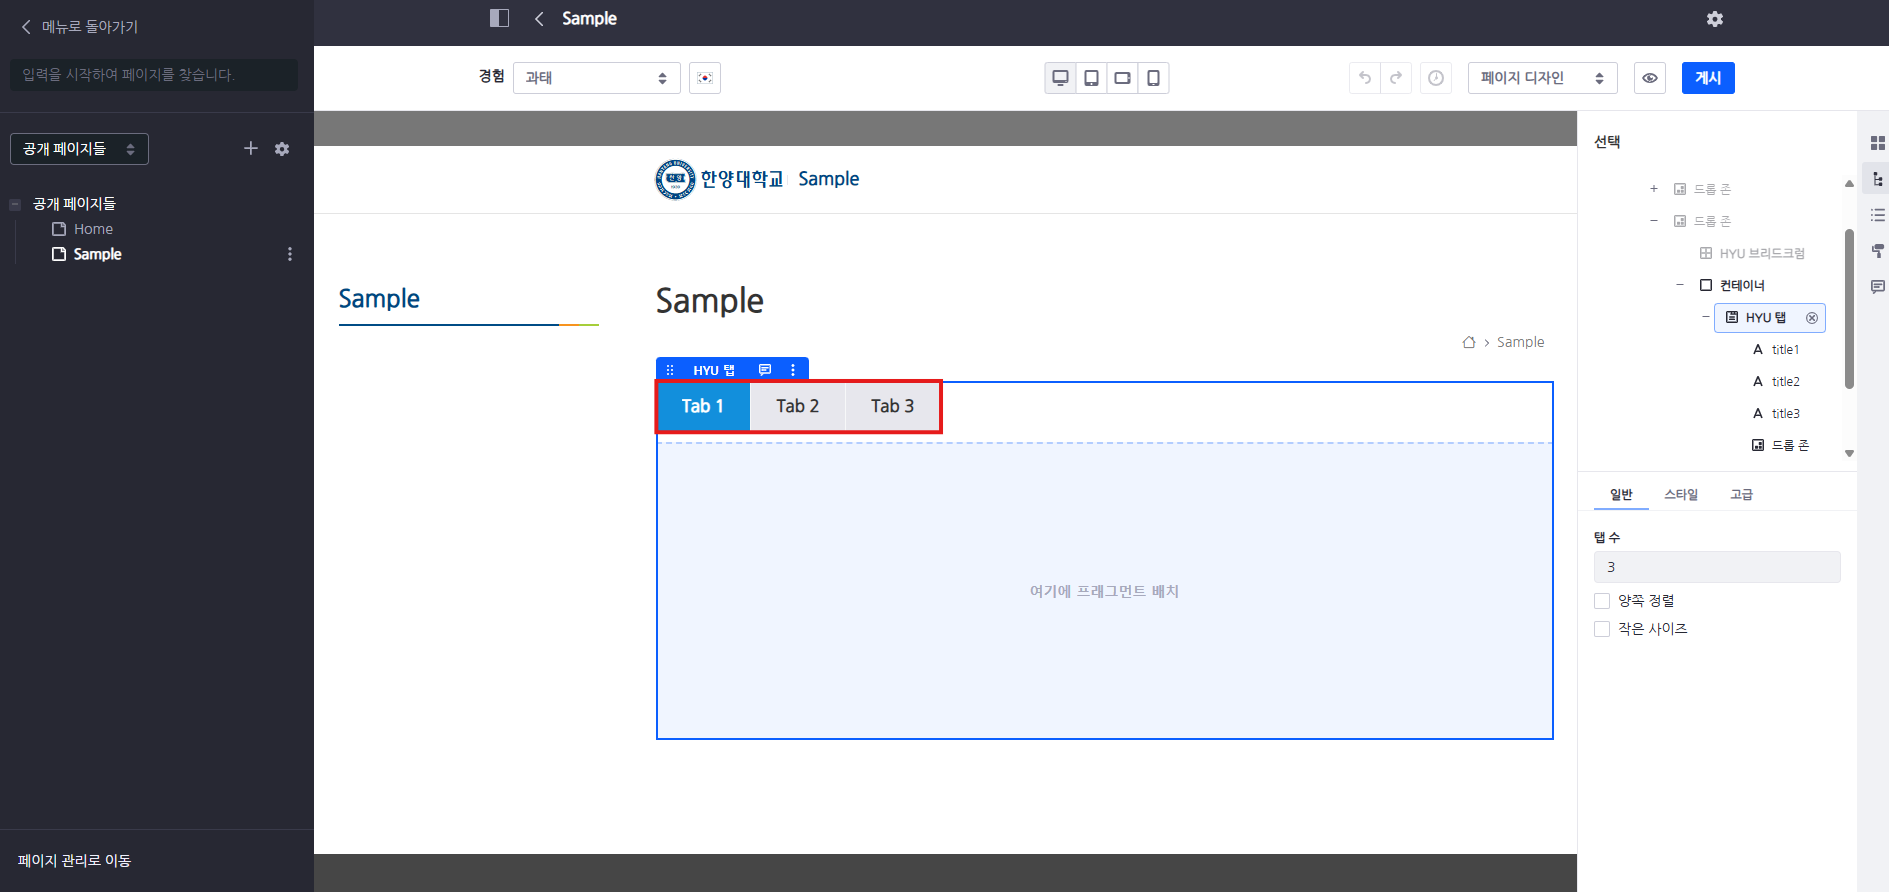Open the HYU 탭 fragment options menu
Viewport: 1889px width, 892px height.
[x=793, y=370]
